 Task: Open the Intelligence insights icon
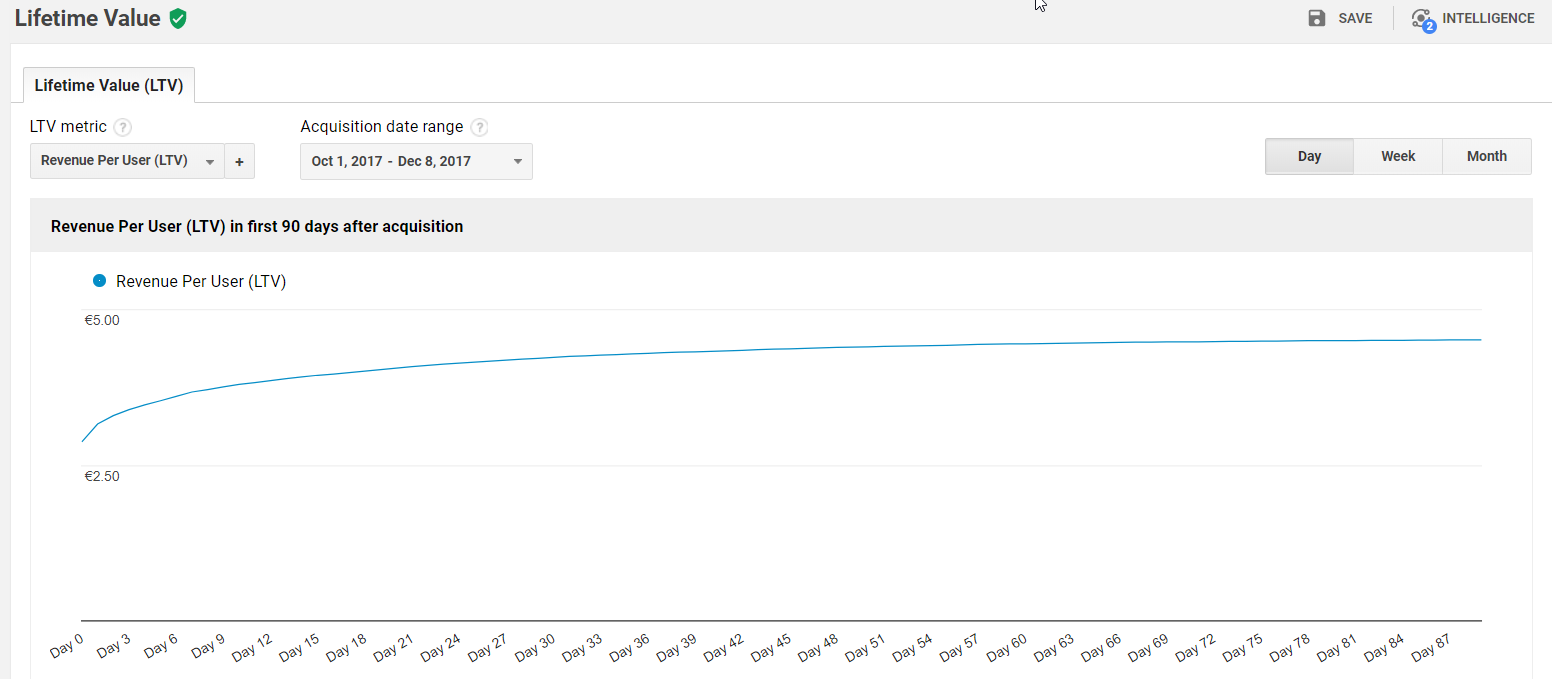point(1422,19)
